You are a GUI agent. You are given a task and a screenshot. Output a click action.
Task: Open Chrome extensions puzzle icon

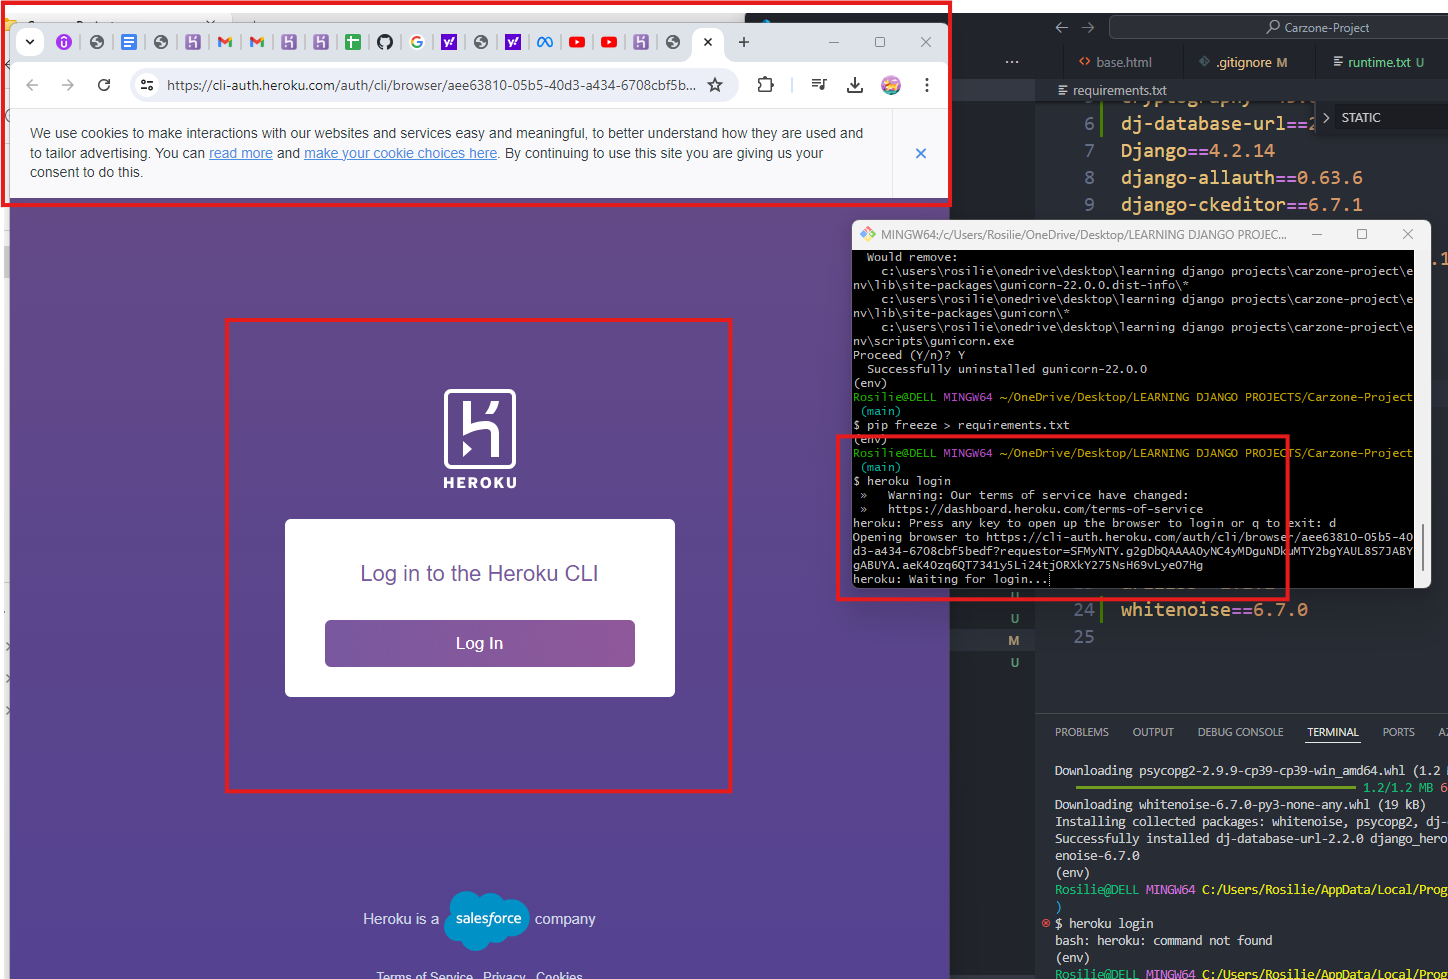pos(766,85)
